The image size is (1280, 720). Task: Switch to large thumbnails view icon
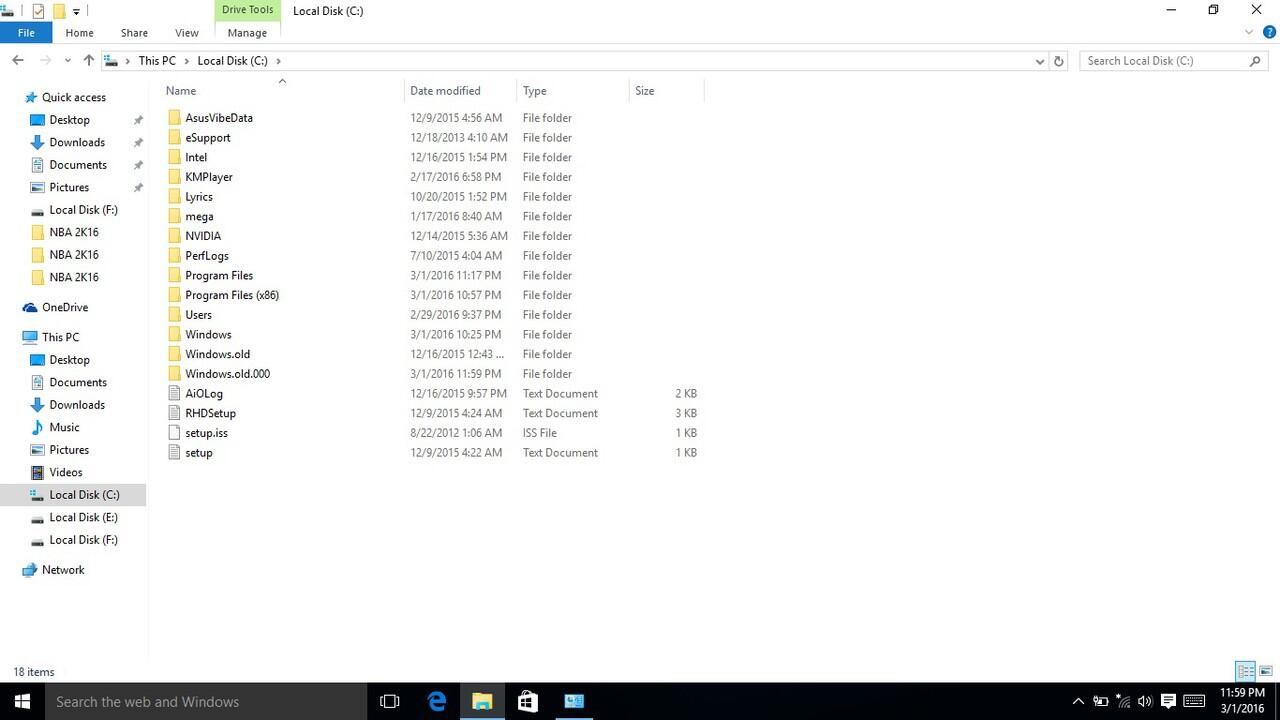click(x=1266, y=671)
